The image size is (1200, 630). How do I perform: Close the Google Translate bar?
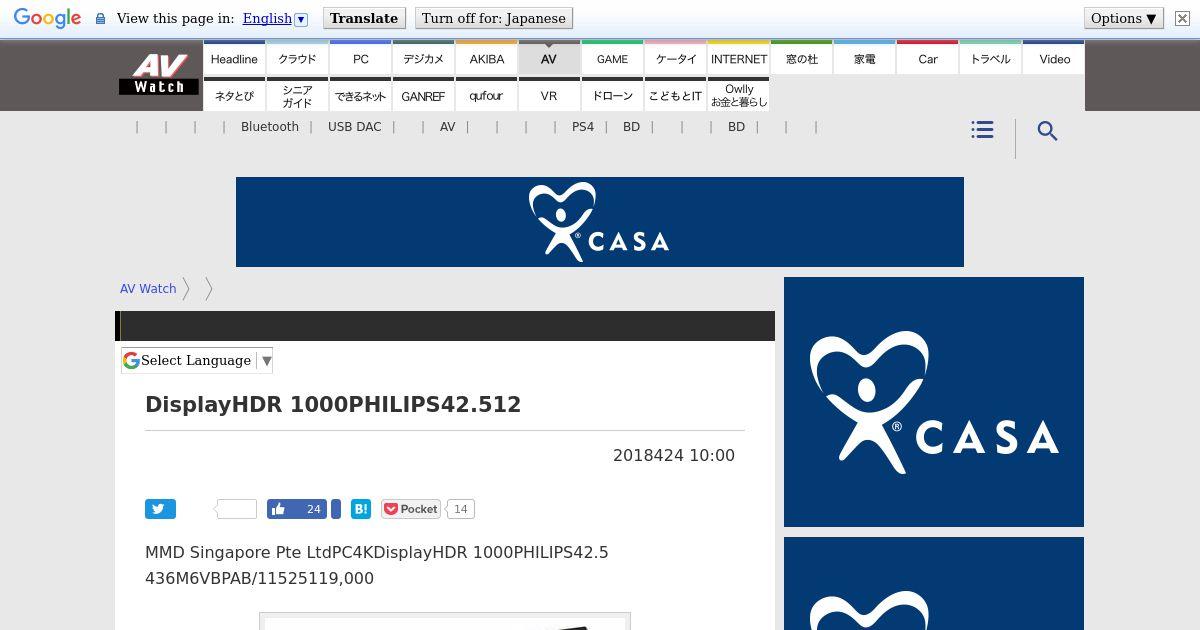pyautogui.click(x=1182, y=18)
